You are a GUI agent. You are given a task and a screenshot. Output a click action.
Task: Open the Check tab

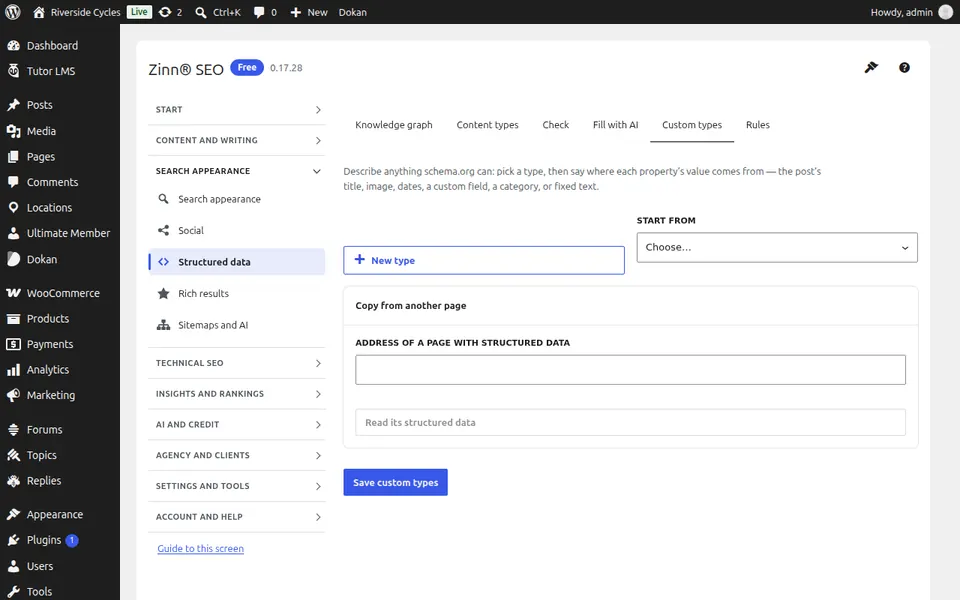[x=555, y=125]
